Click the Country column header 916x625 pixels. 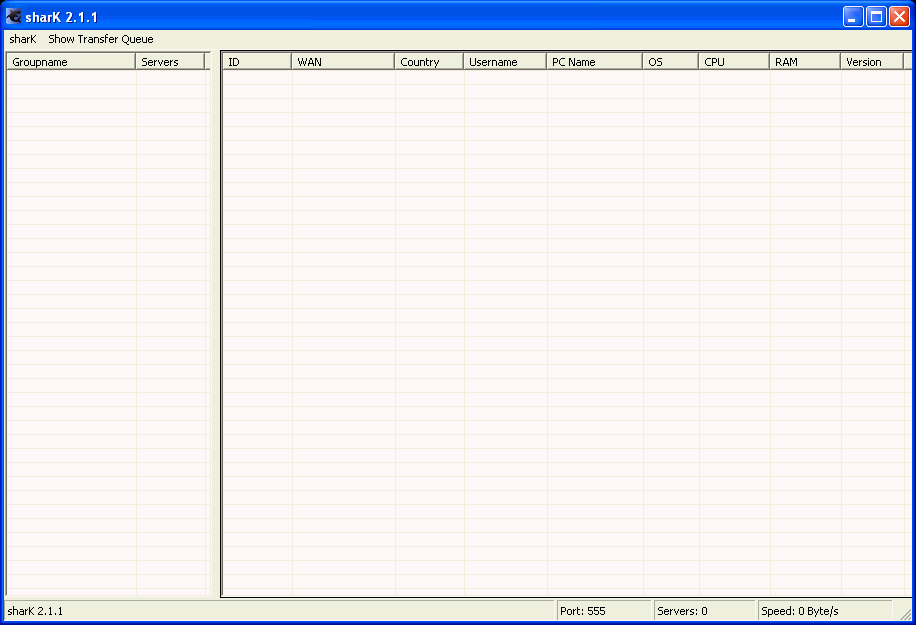click(x=428, y=61)
